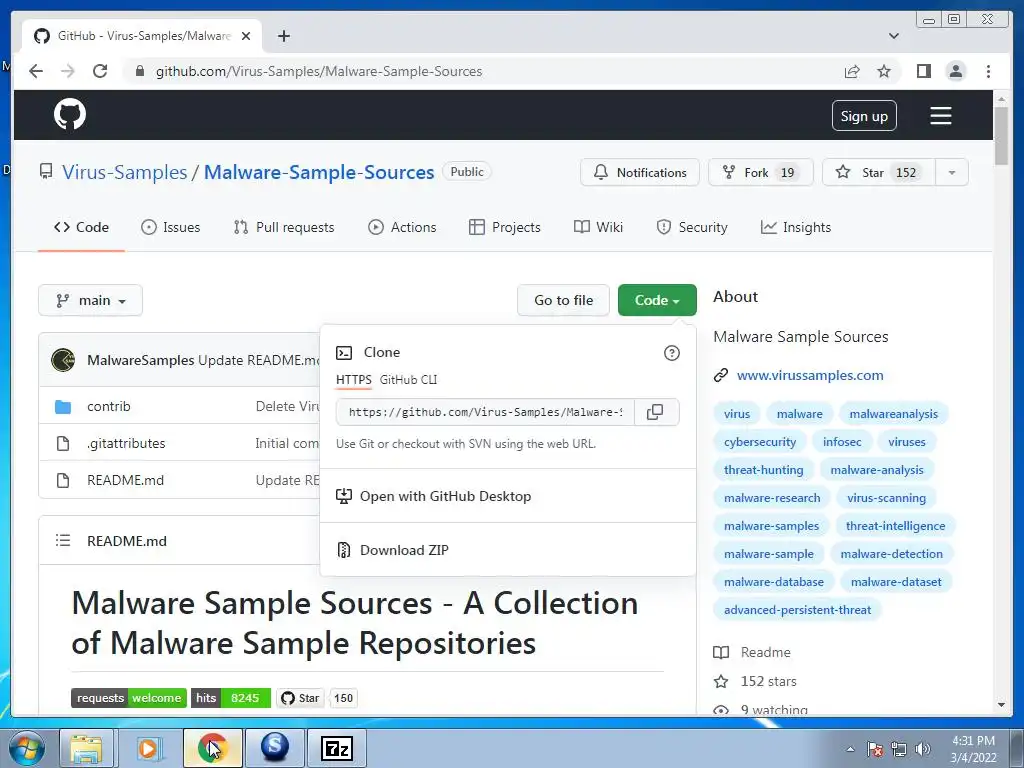Image resolution: width=1024 pixels, height=768 pixels.
Task: Open the Security tab
Action: point(692,227)
